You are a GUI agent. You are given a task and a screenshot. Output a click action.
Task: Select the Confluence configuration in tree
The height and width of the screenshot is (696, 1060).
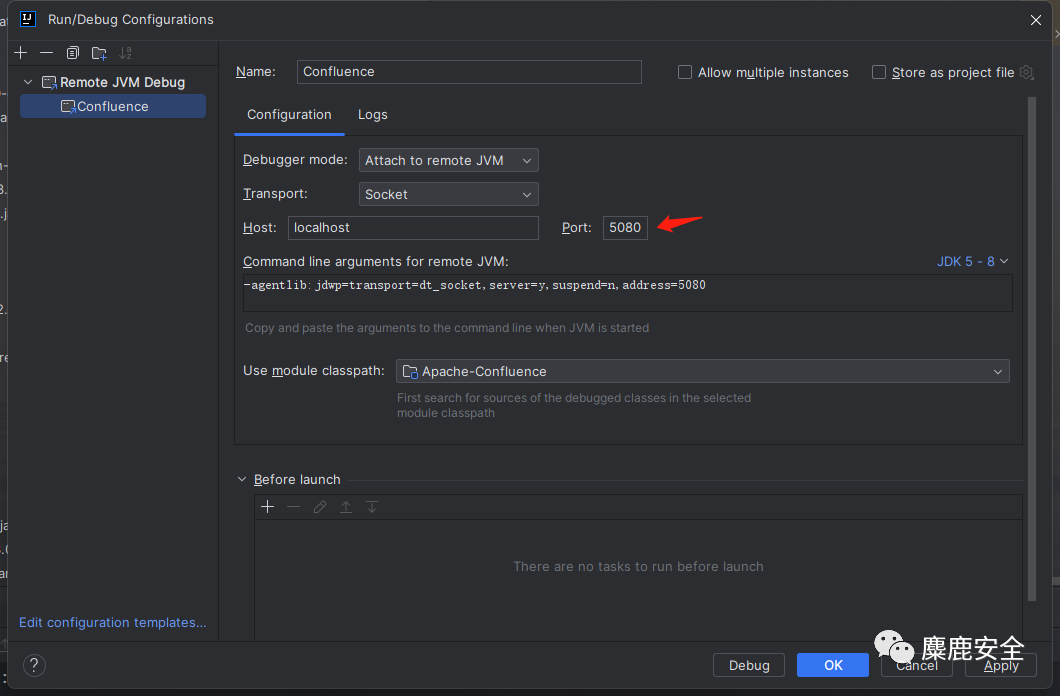click(113, 106)
